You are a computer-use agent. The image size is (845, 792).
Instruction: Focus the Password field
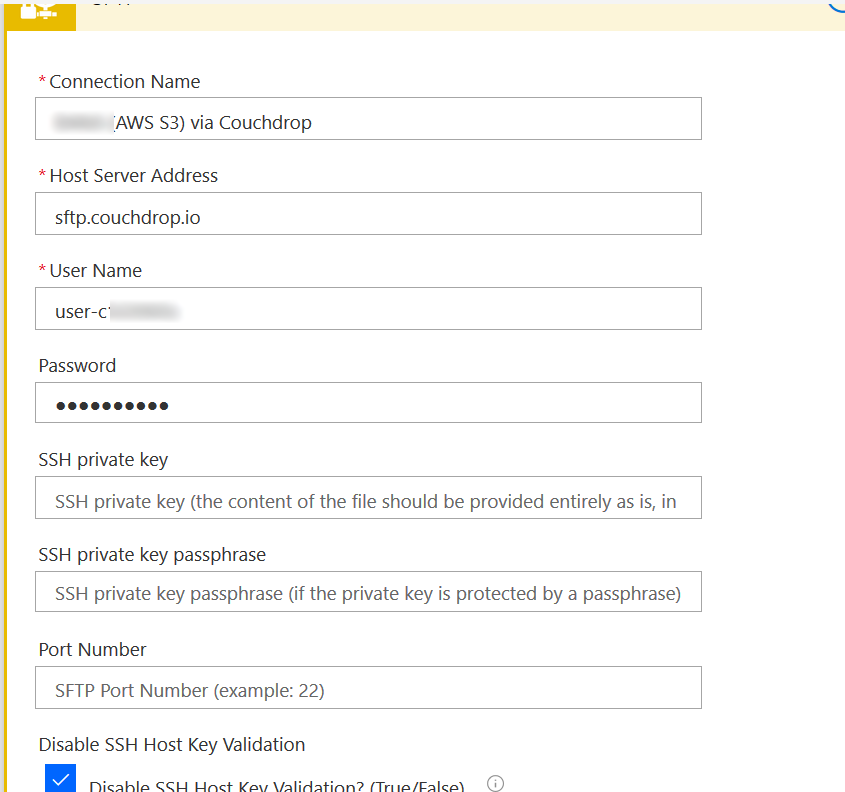(368, 403)
